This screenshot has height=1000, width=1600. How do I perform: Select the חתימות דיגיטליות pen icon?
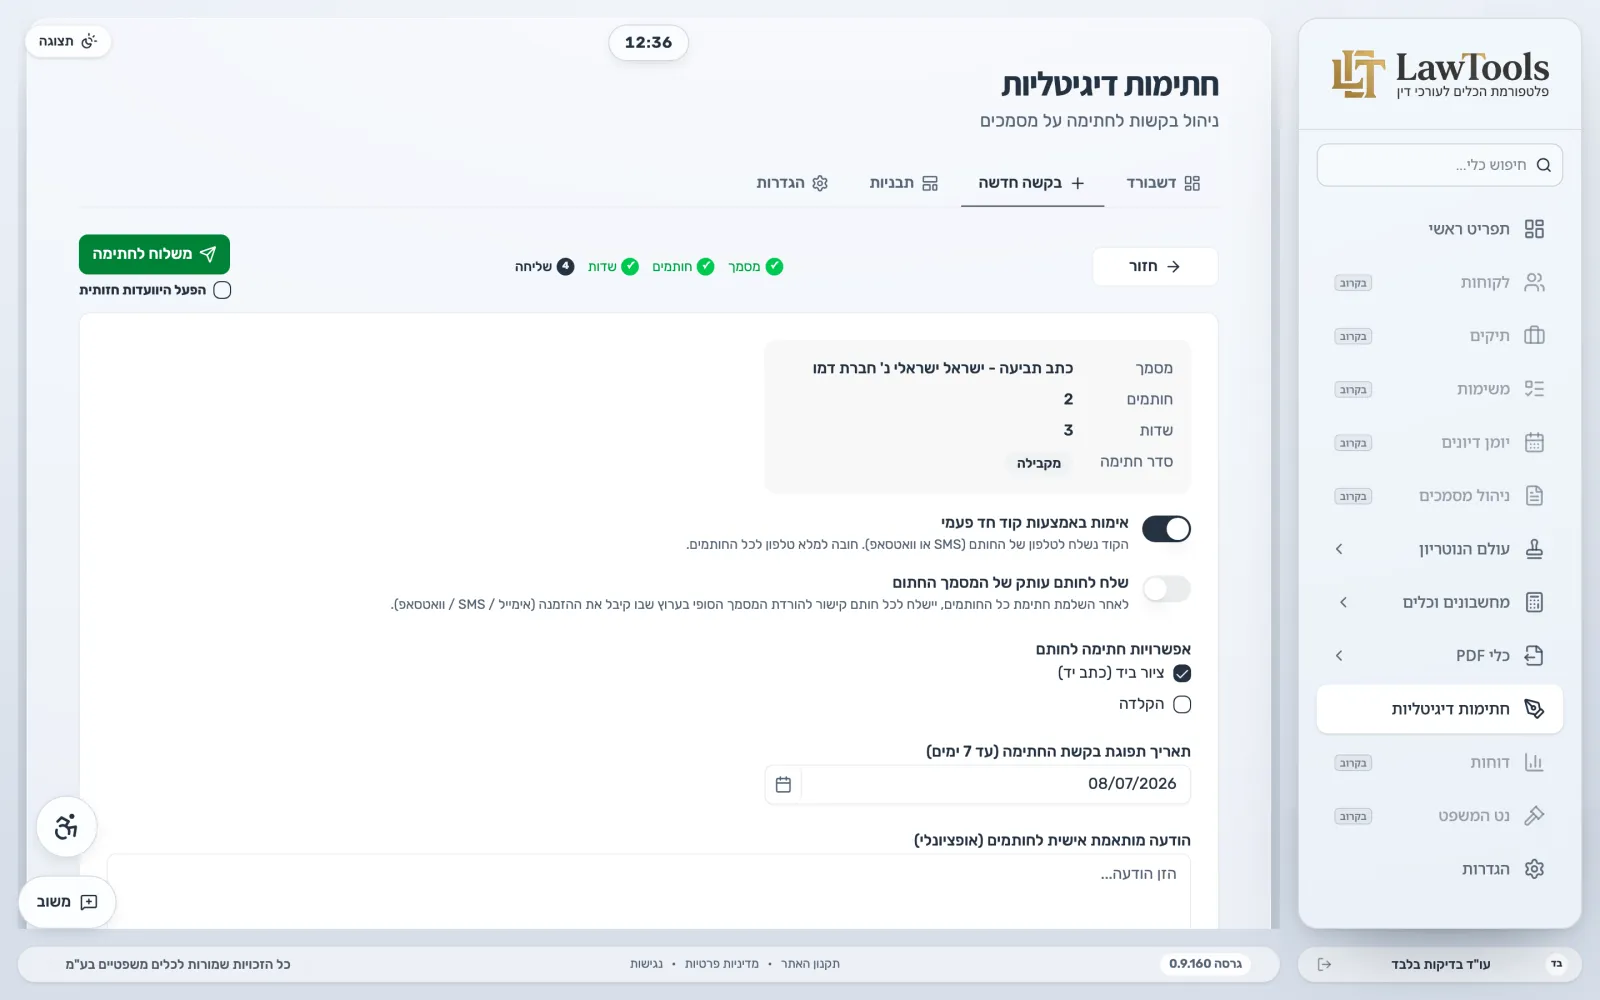tap(1534, 709)
